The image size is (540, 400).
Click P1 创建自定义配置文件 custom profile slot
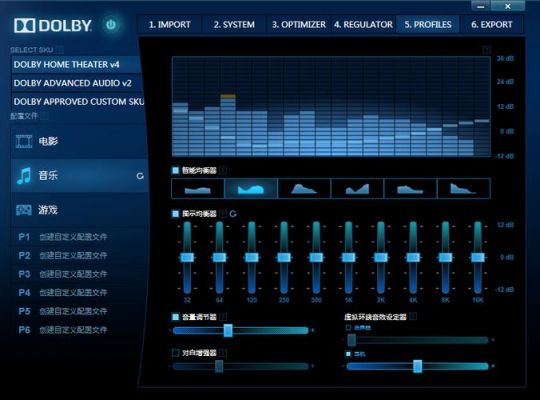pos(63,237)
